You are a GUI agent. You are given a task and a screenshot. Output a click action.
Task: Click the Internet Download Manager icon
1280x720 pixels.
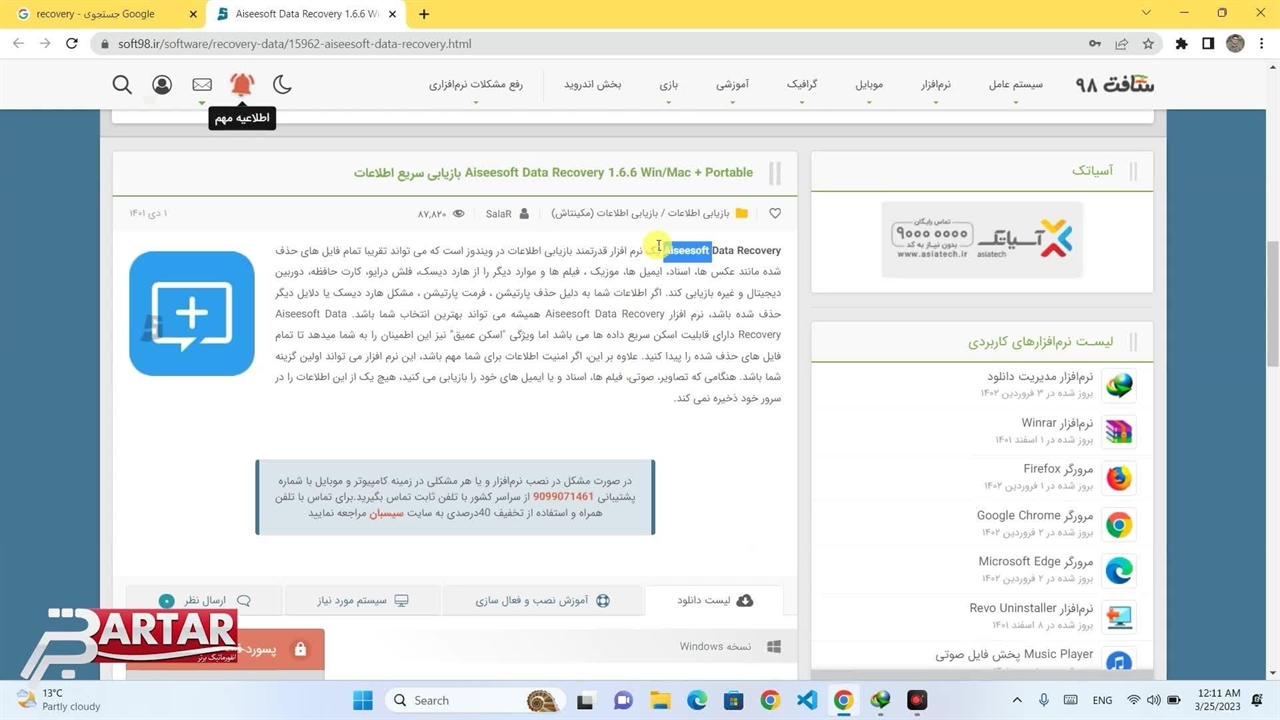[1118, 385]
